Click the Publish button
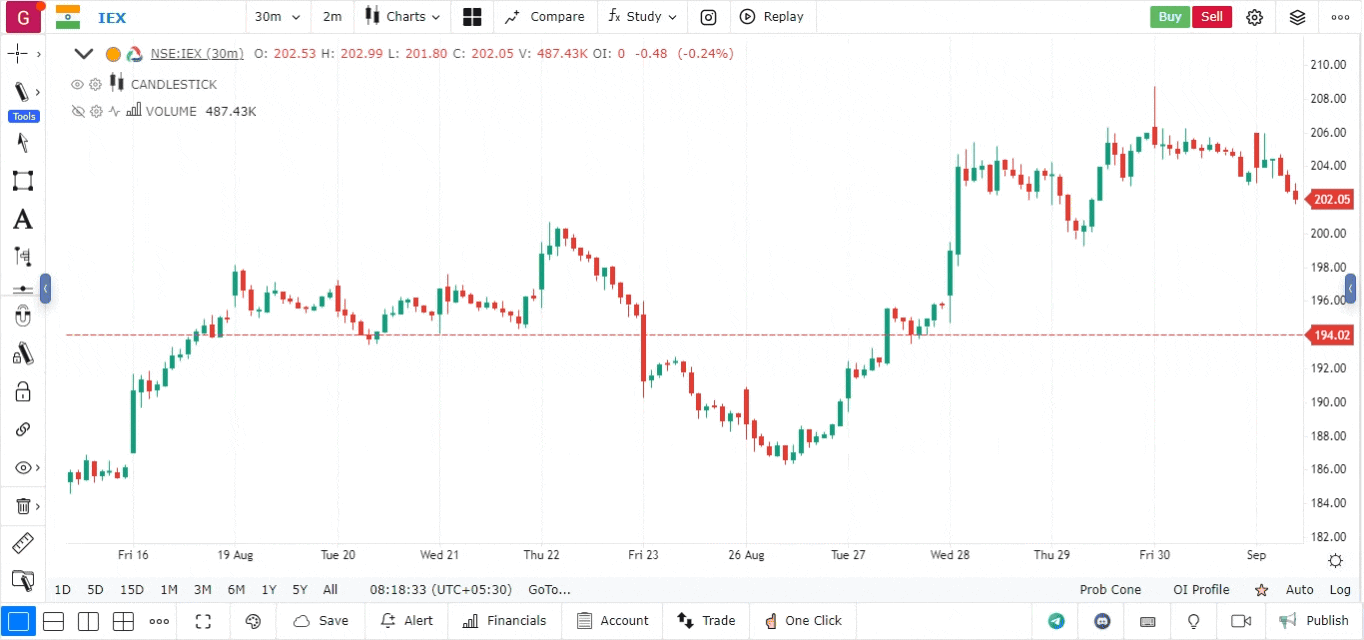1364x640 pixels. click(1314, 621)
